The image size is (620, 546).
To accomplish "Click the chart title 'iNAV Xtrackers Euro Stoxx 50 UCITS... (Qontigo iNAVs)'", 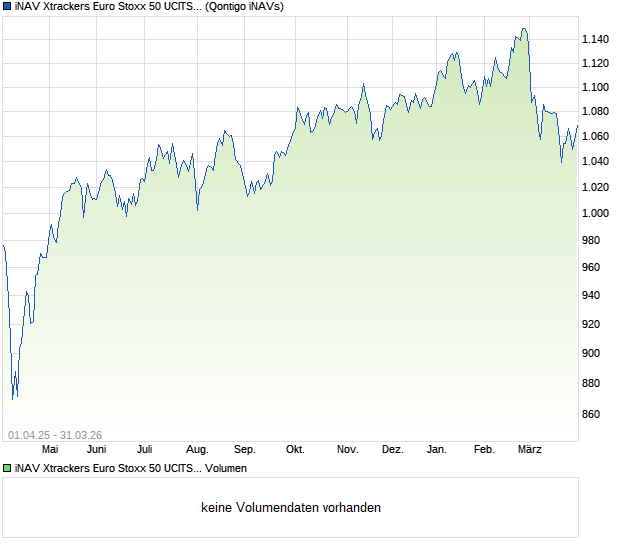I will coord(149,7).
